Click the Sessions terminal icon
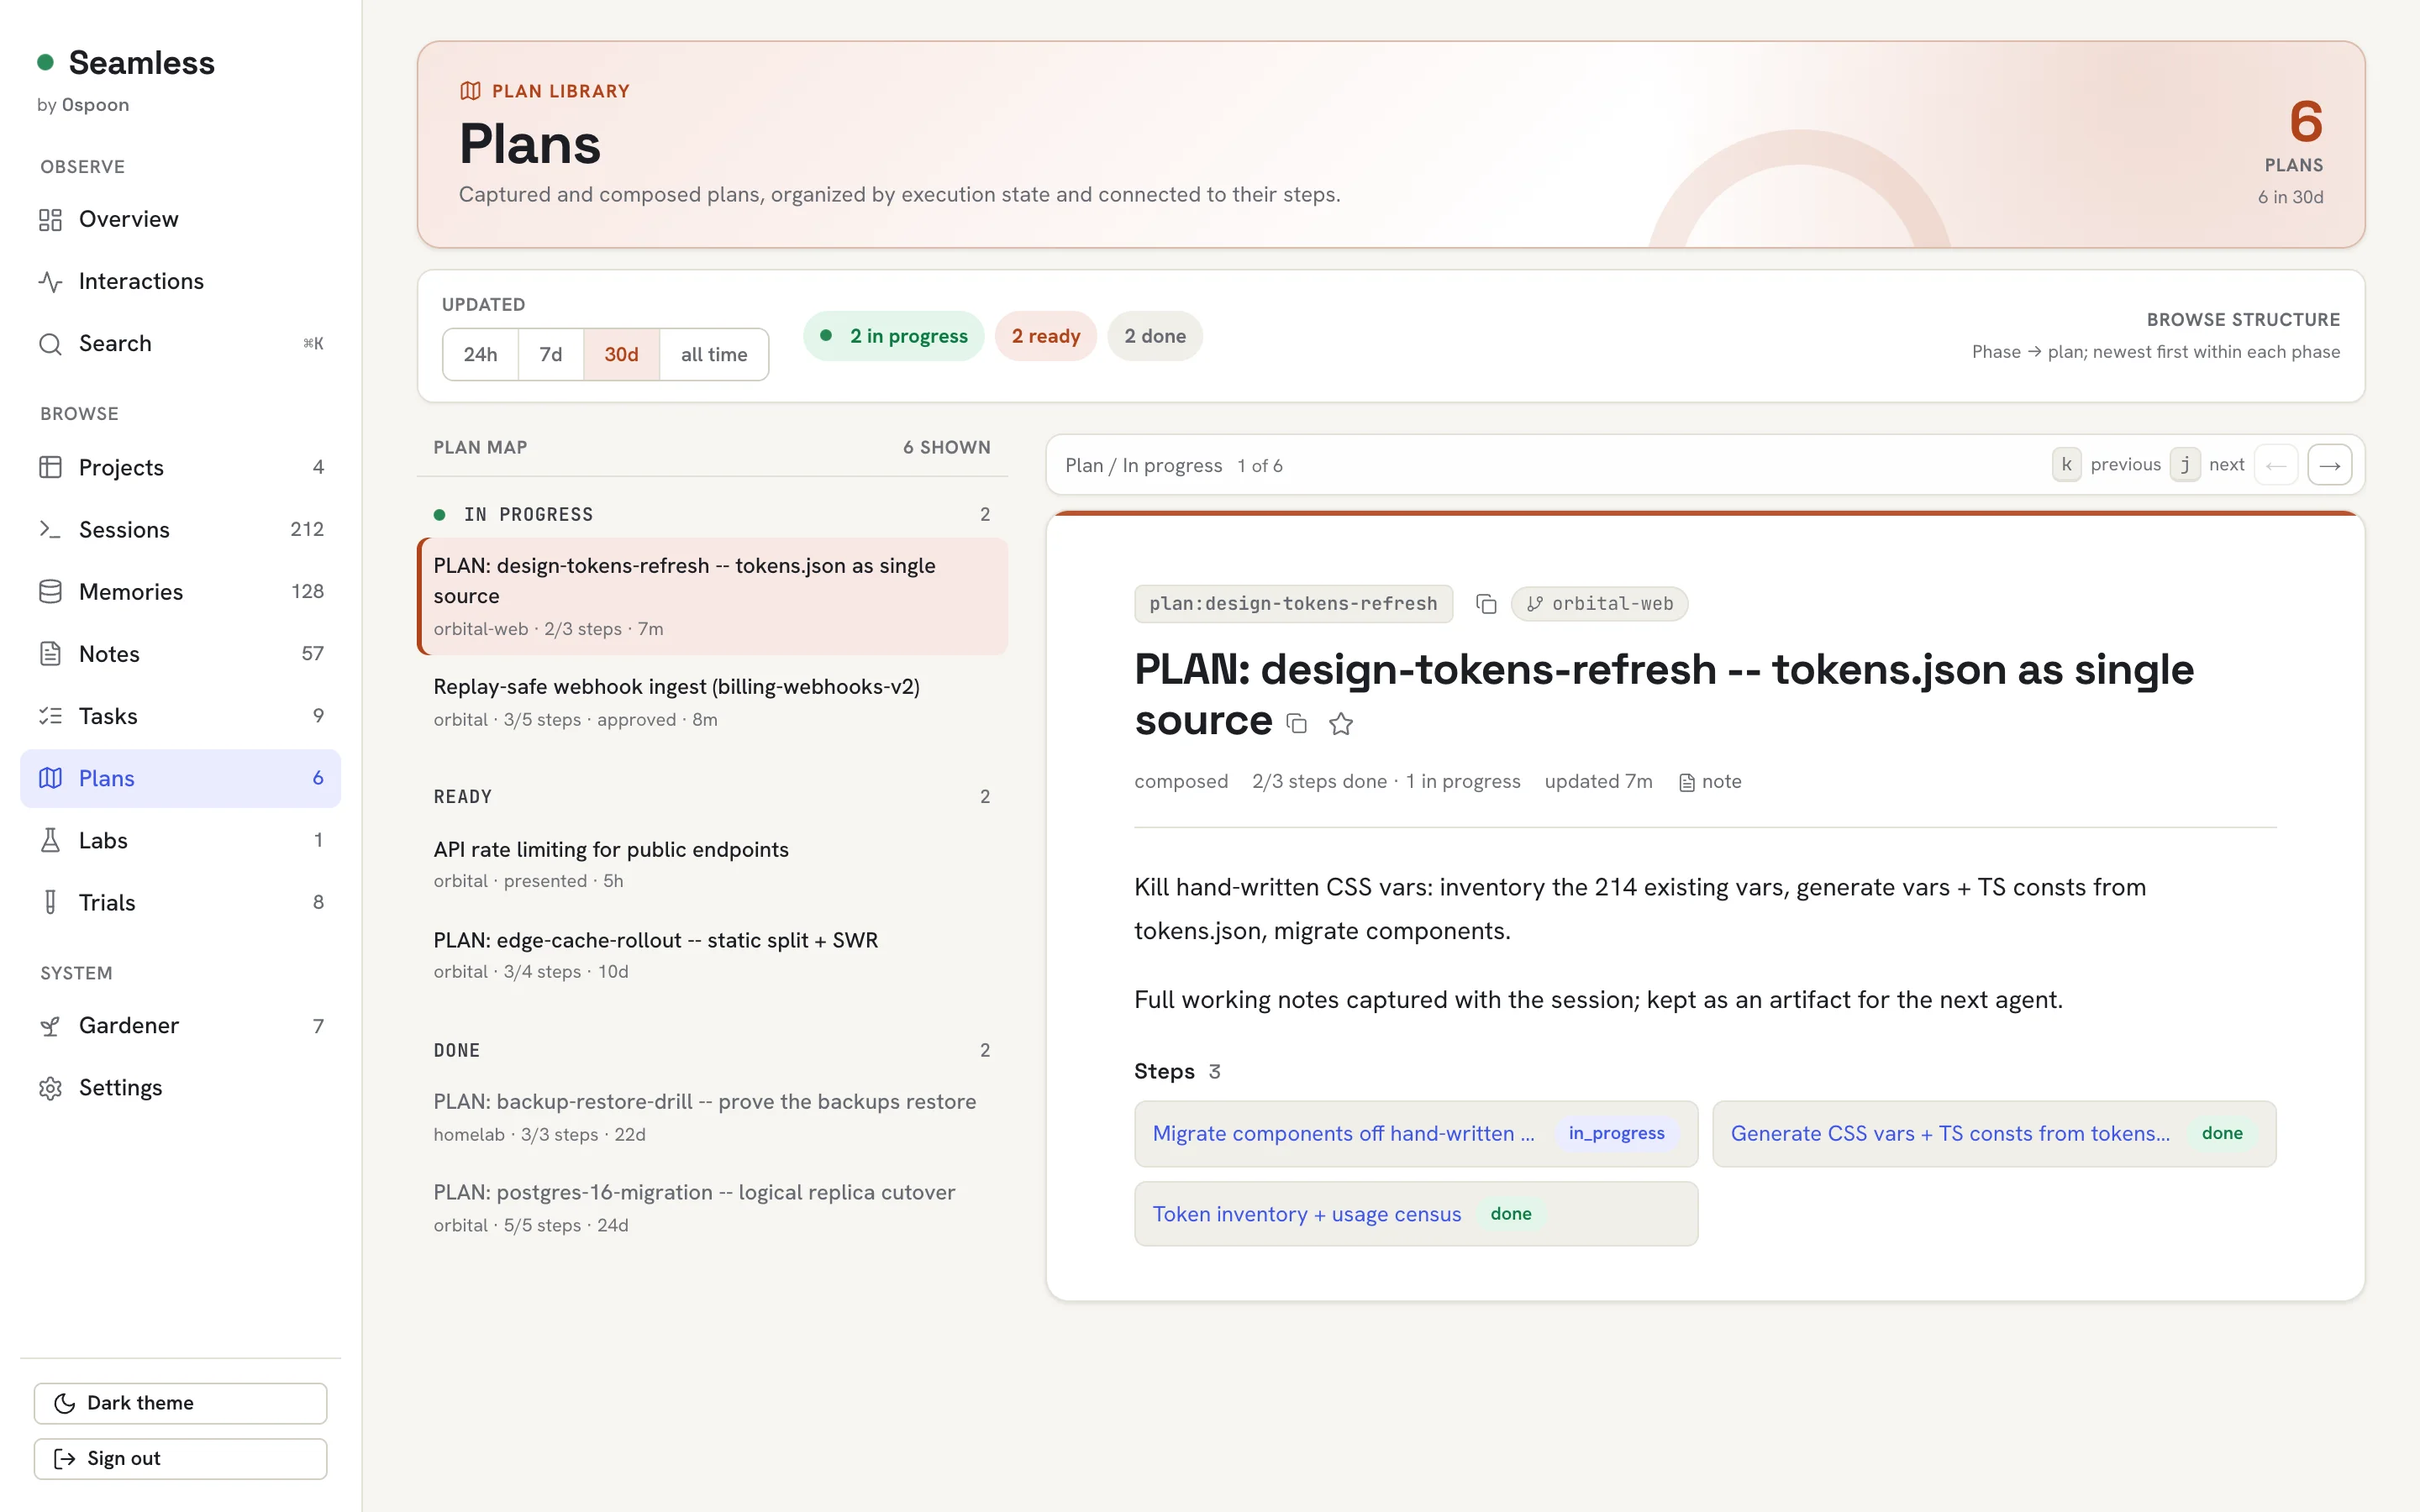 pyautogui.click(x=50, y=529)
